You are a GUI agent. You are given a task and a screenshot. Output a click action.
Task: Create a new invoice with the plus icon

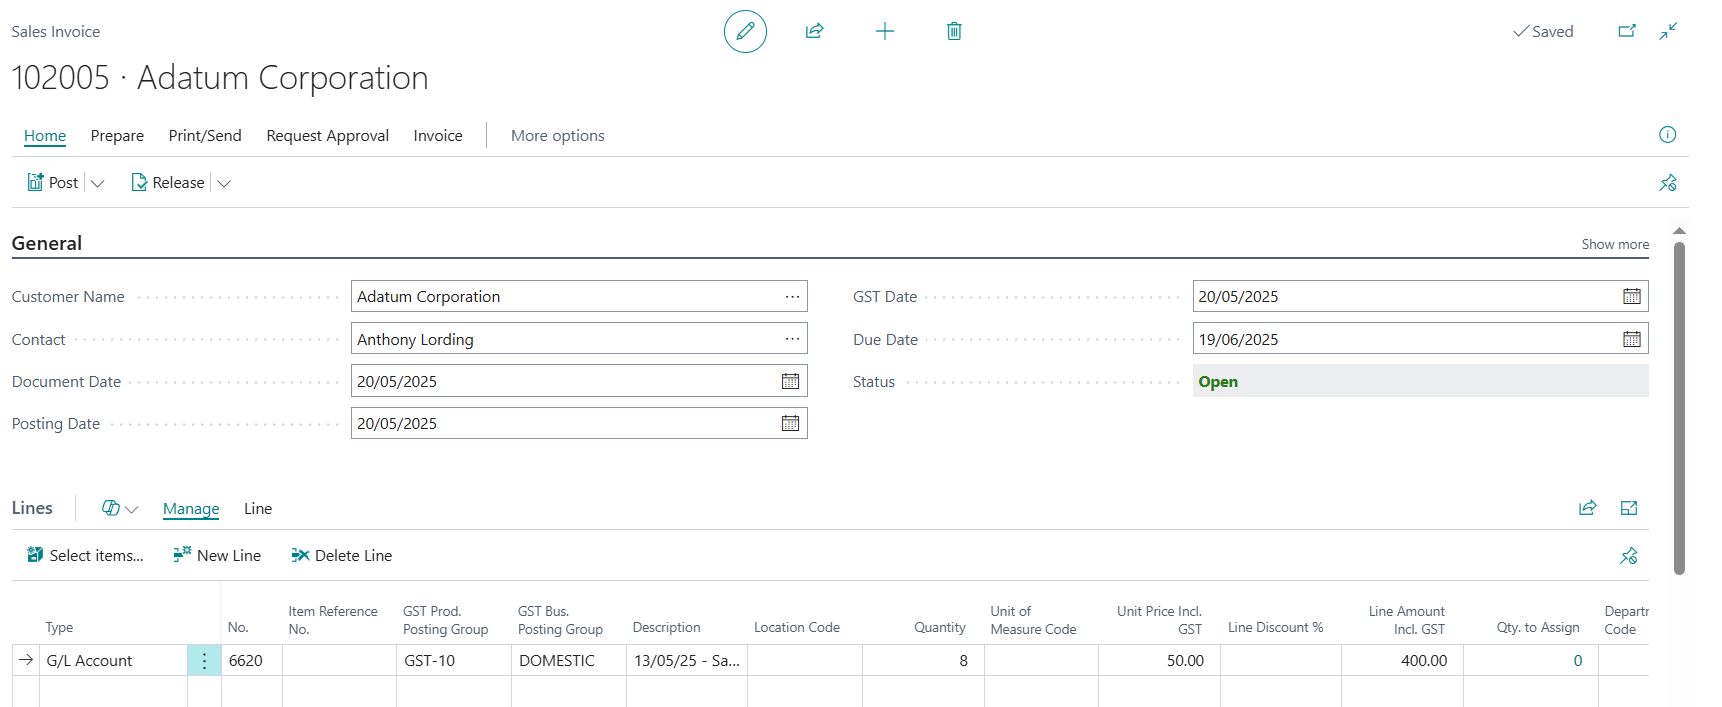click(885, 32)
